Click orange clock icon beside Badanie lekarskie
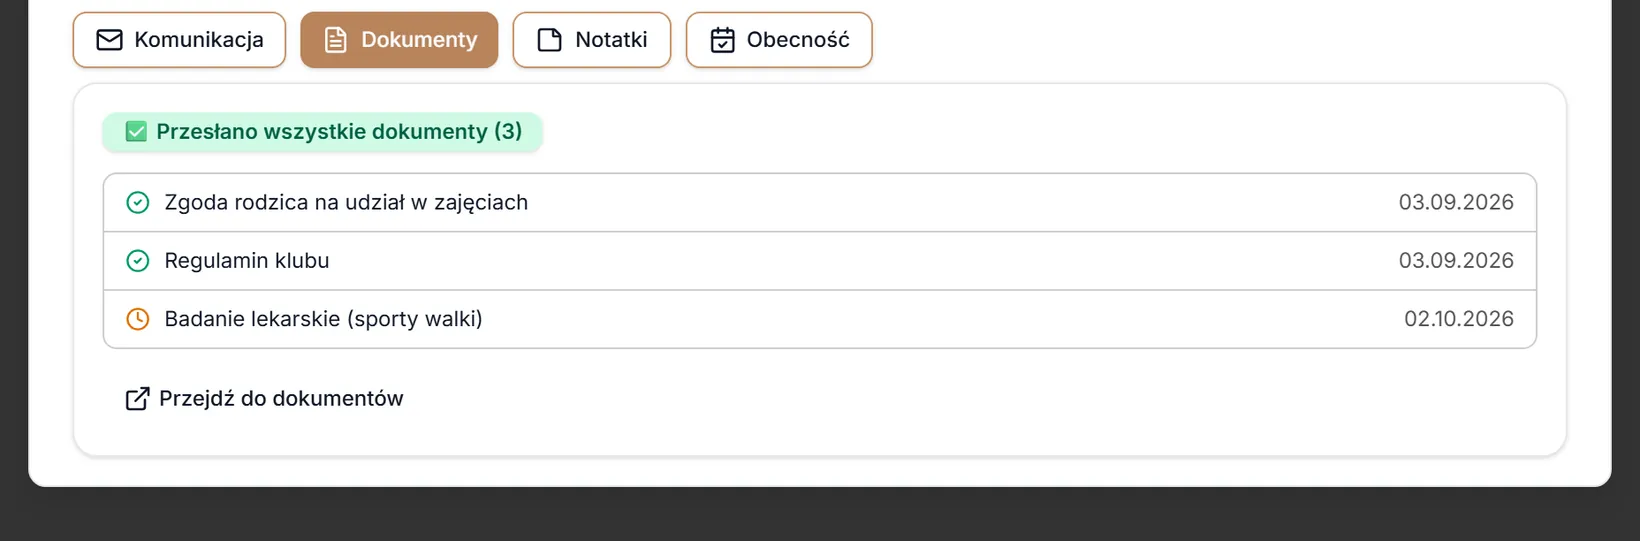 pos(137,319)
